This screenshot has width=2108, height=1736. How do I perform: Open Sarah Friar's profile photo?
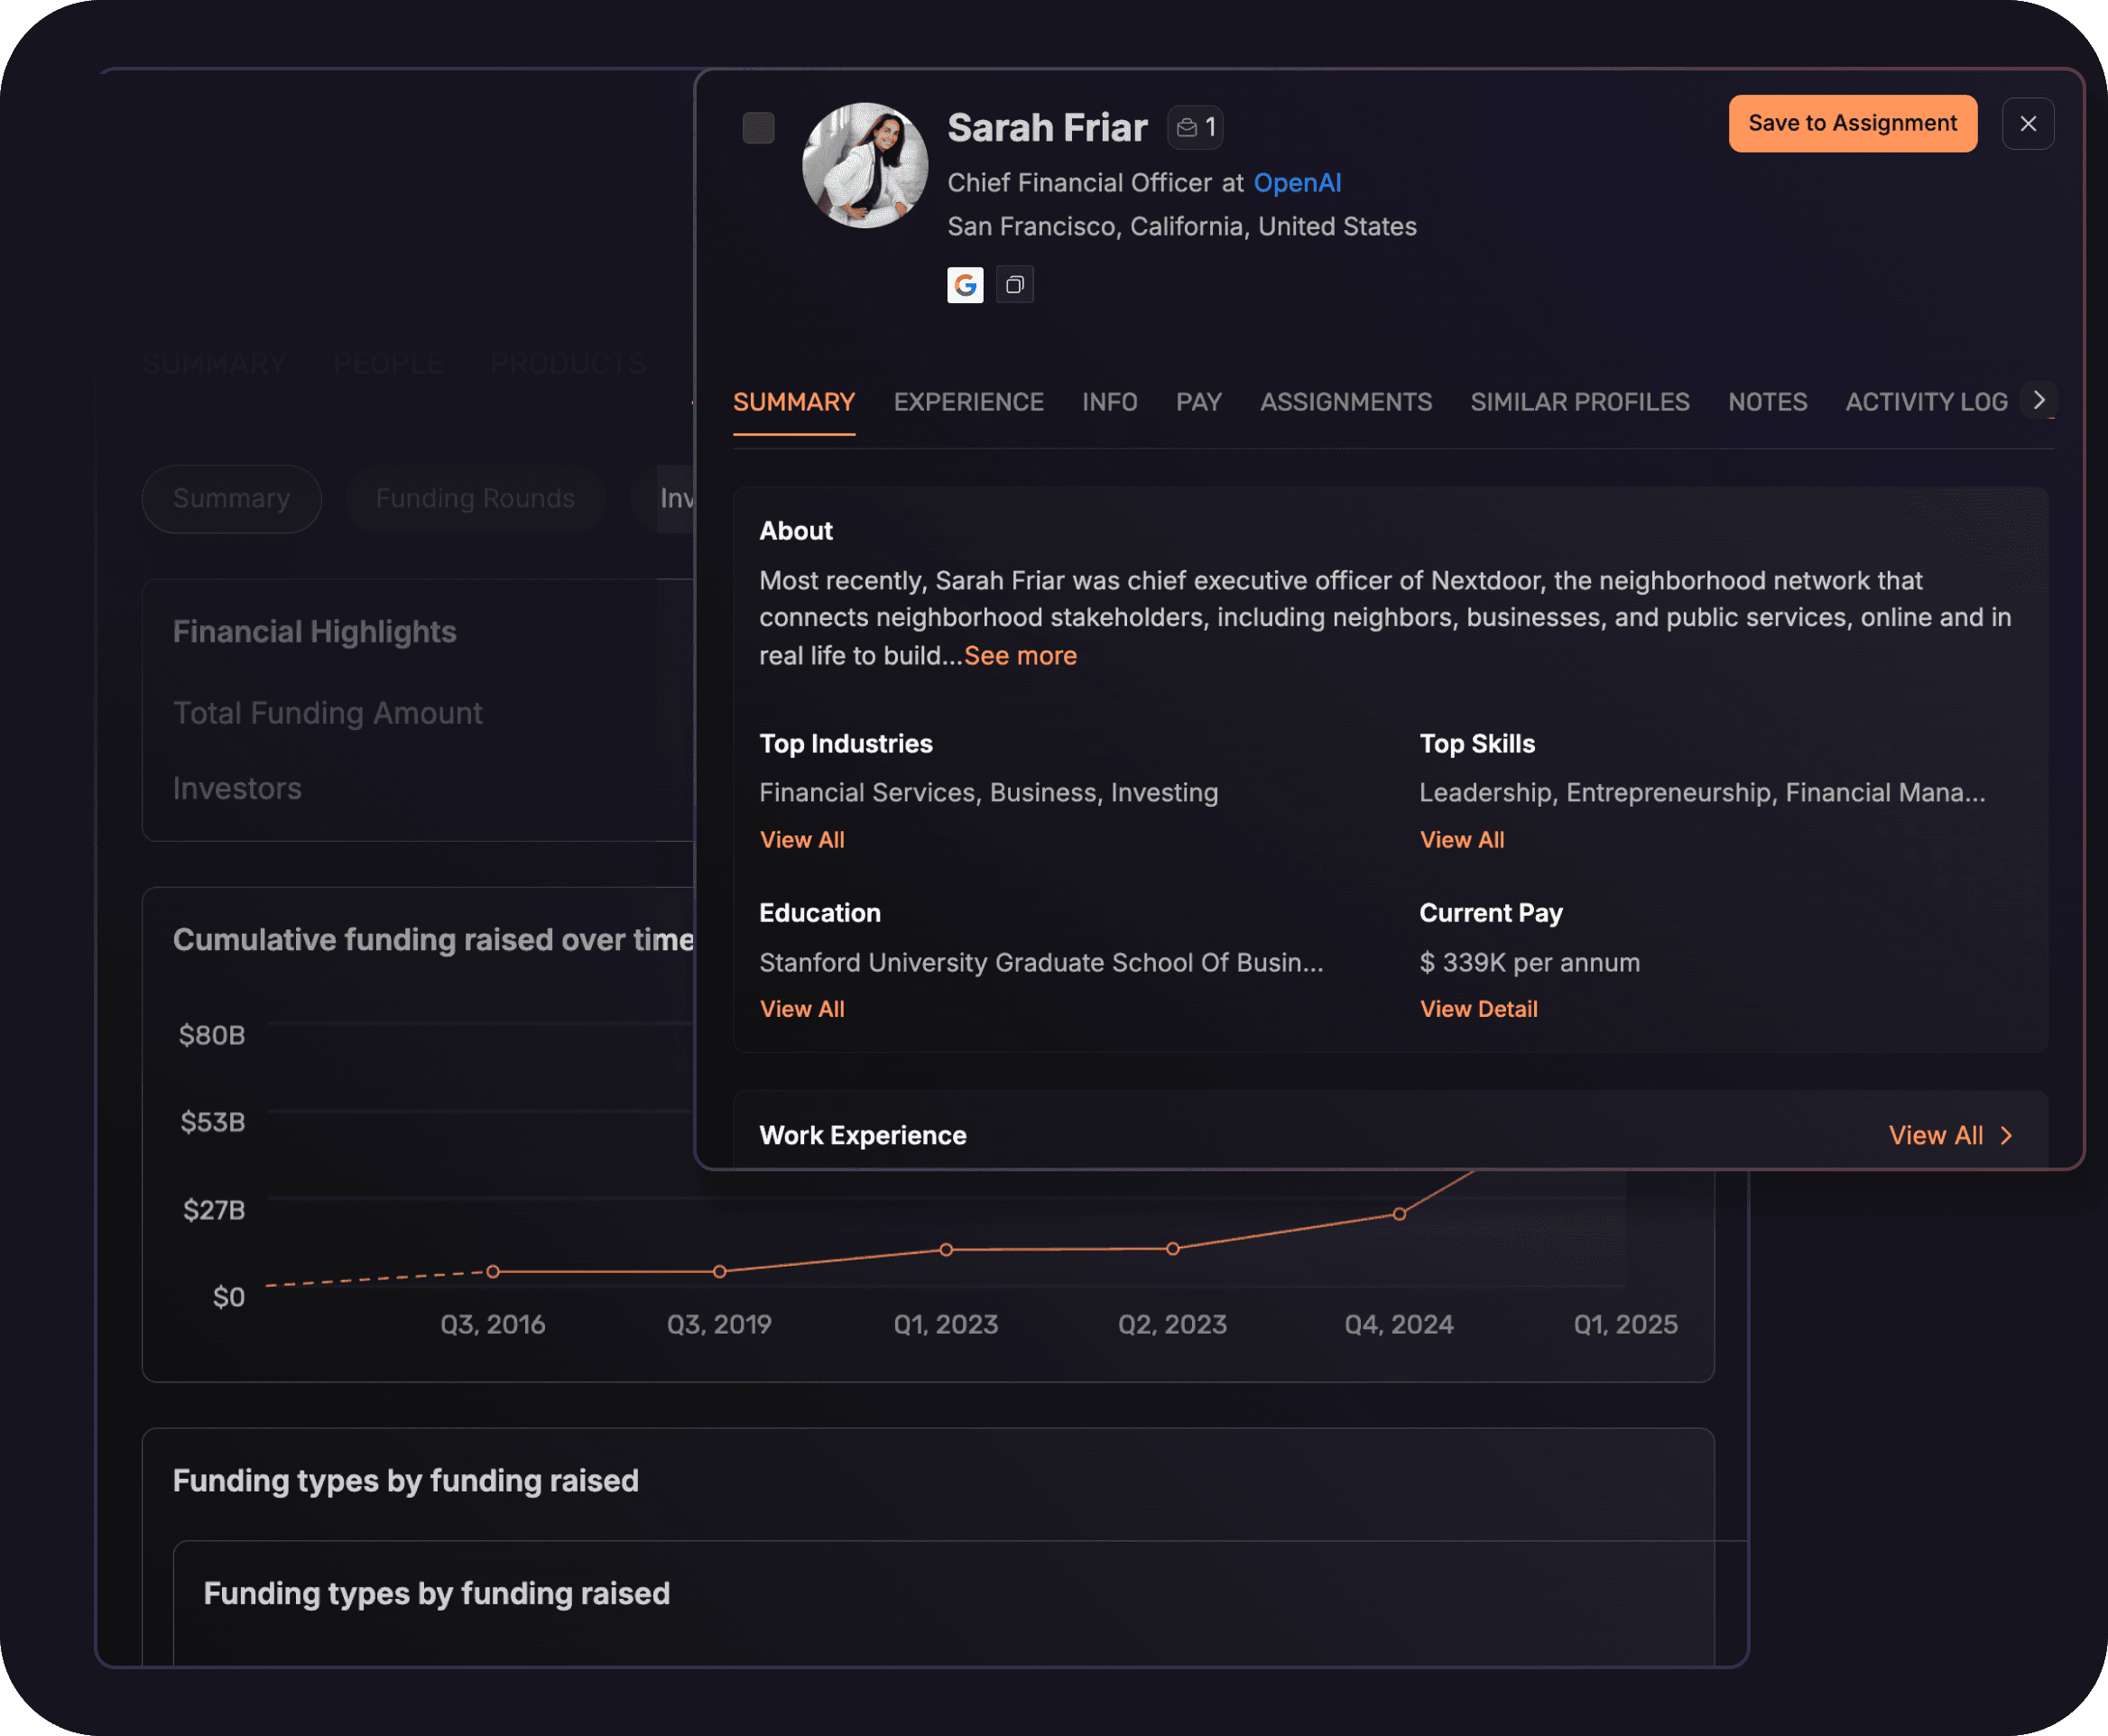(865, 165)
